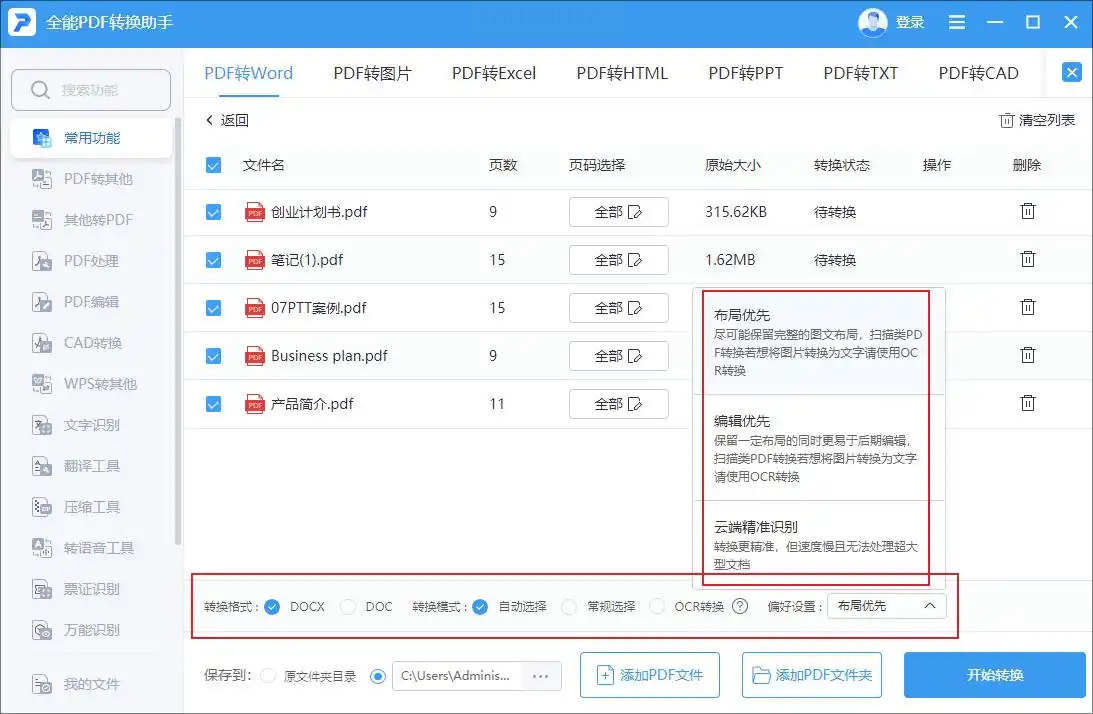Screen dimensions: 1093x714
Task: Open 翻译工具 sidebar item
Action: coord(91,466)
